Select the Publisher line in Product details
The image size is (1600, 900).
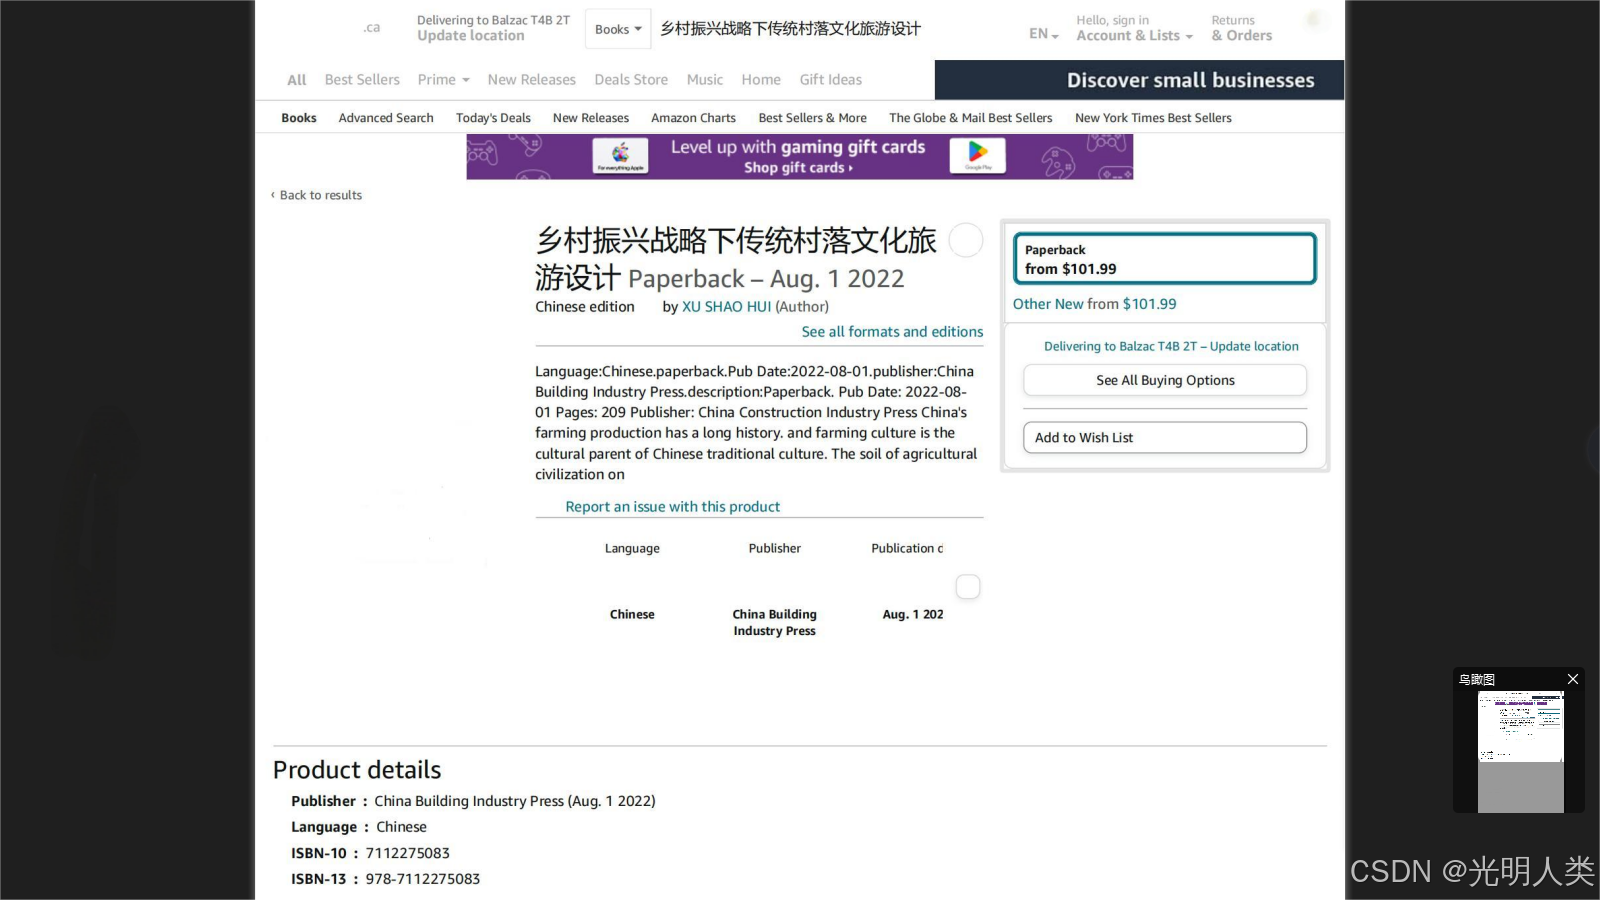click(473, 801)
